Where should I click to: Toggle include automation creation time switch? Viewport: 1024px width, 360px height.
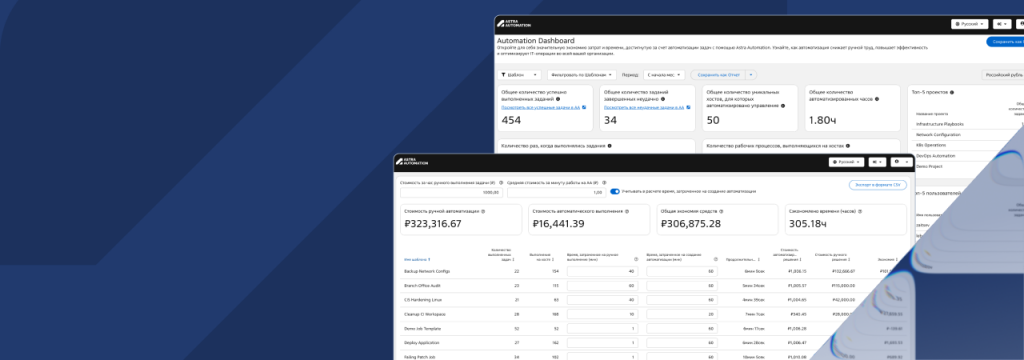[615, 191]
